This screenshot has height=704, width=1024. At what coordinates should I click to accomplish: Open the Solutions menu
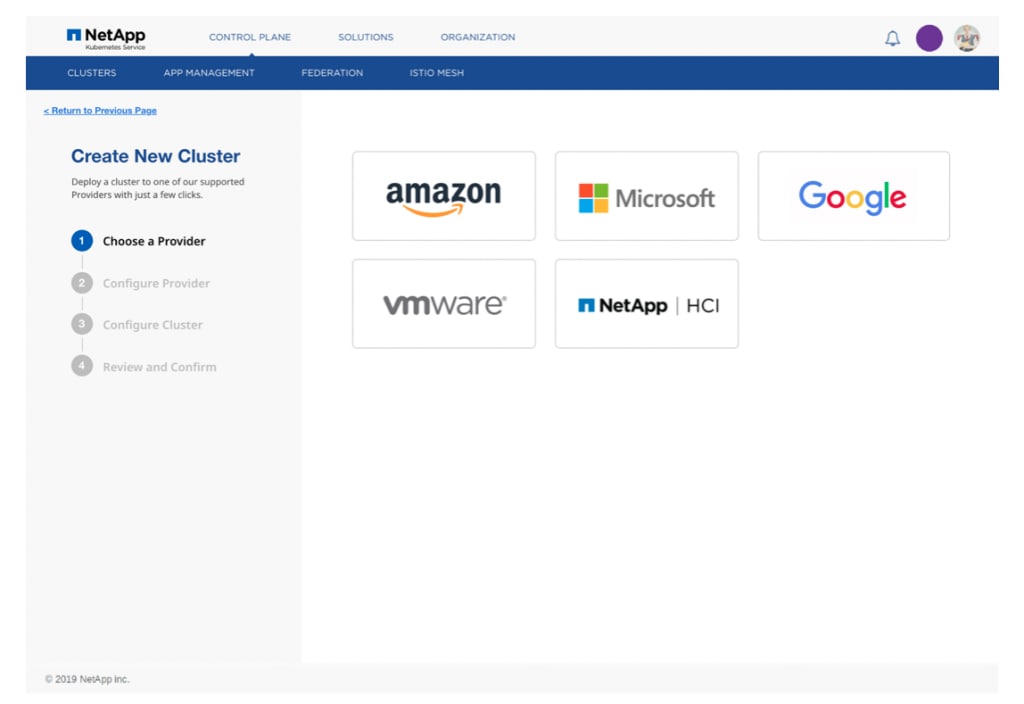(x=365, y=38)
